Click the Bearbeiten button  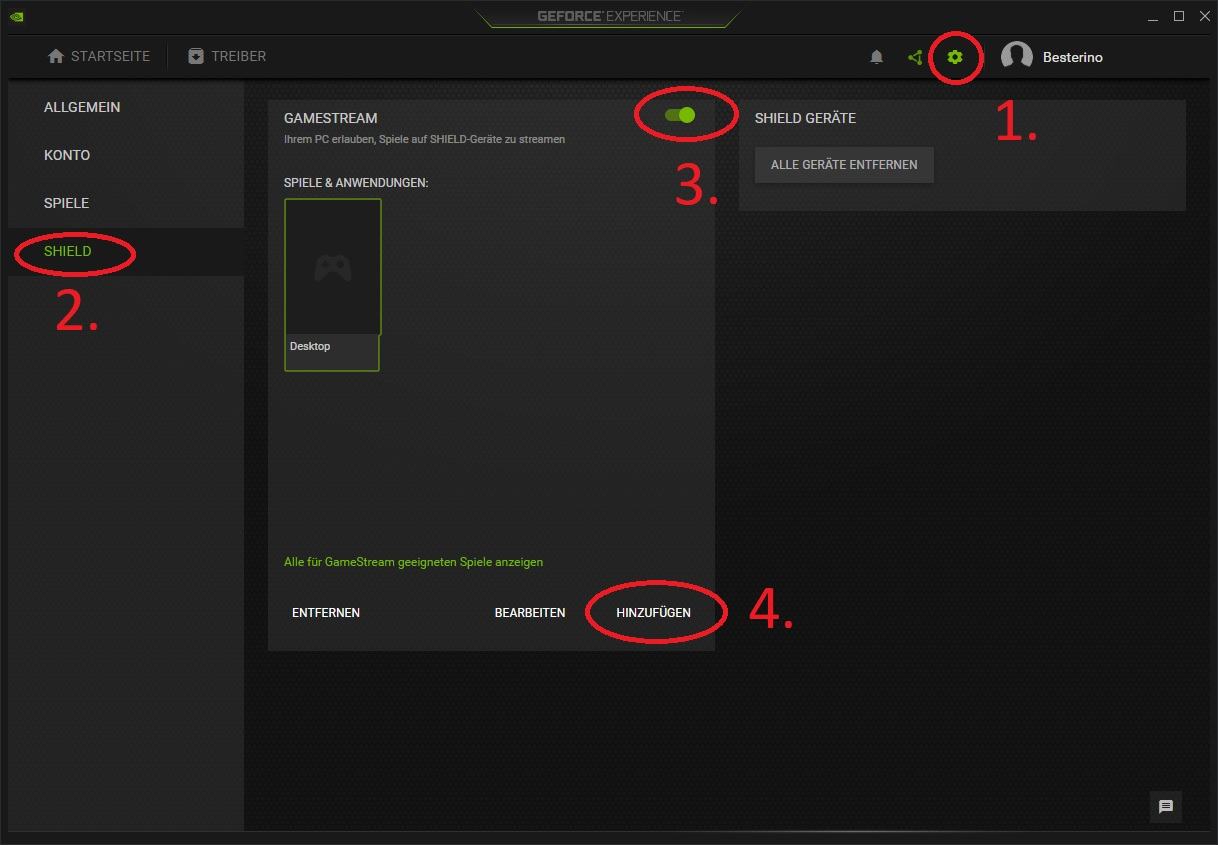(530, 612)
